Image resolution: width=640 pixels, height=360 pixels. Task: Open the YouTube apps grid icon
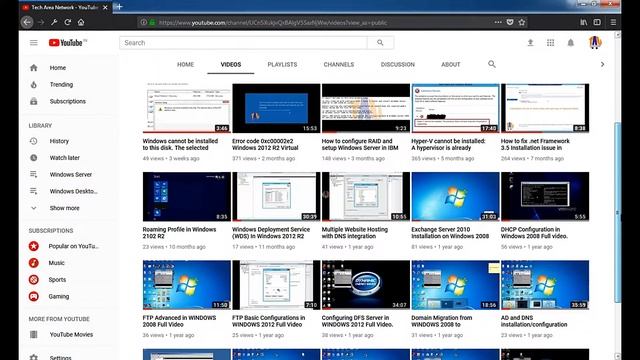(x=550, y=42)
